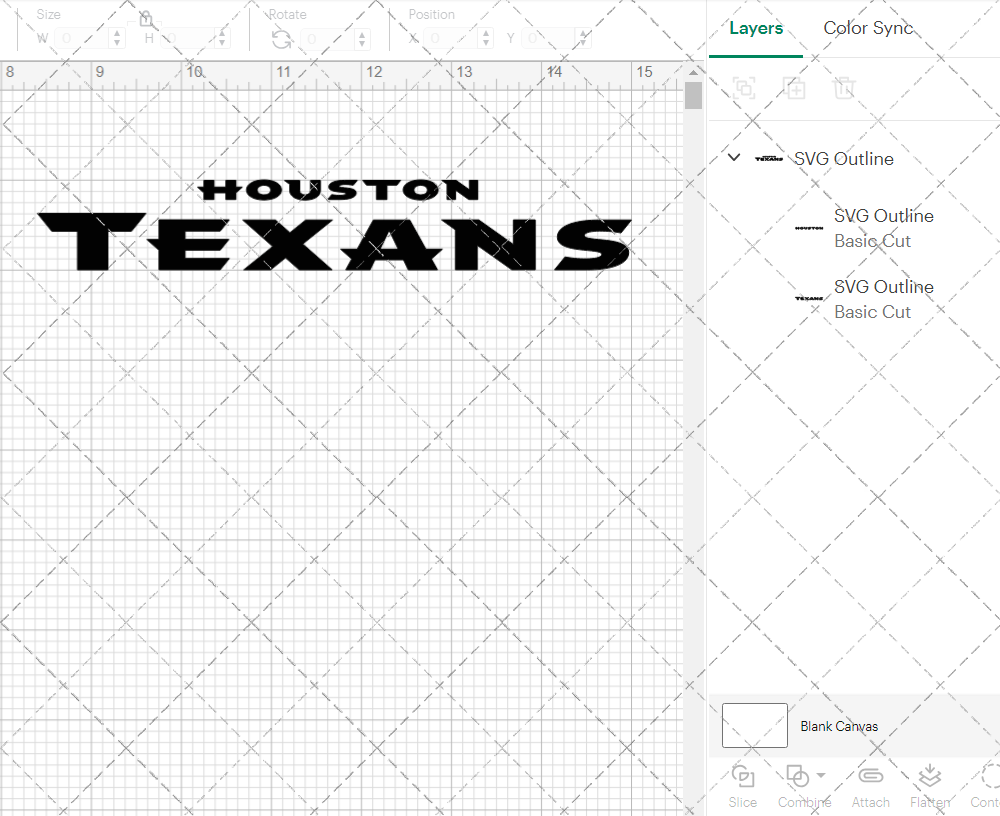Click the Duplicate layer icon
The width and height of the screenshot is (1000, 816).
pyautogui.click(x=795, y=89)
